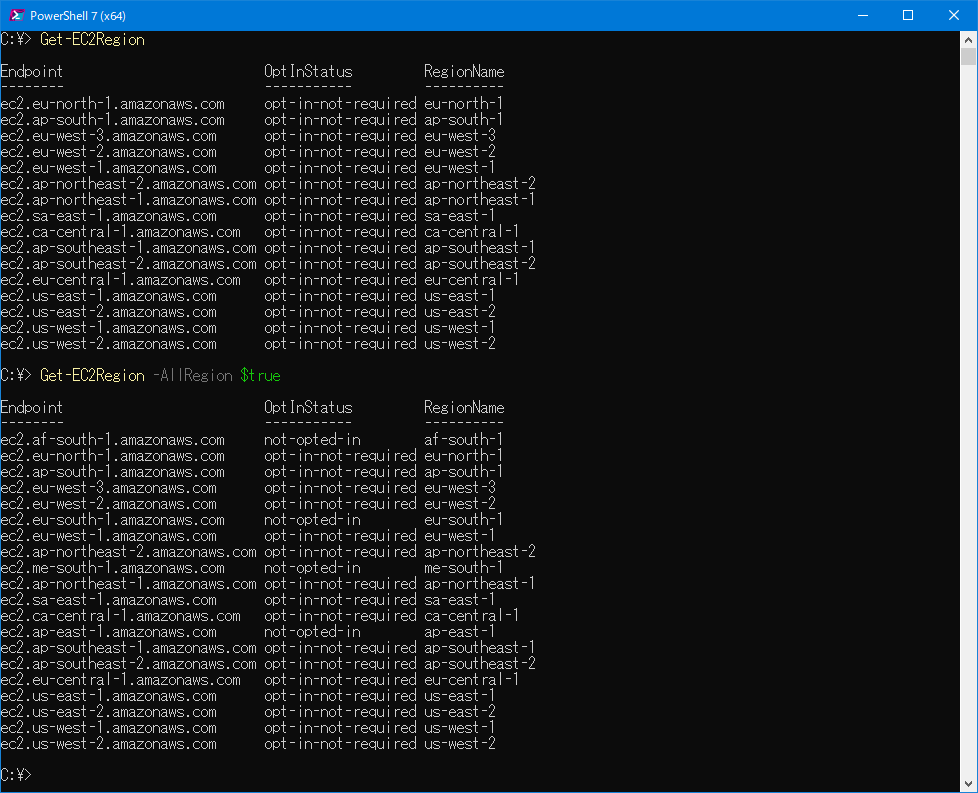Click the empty C:\ prompt at the bottom
The width and height of the screenshot is (978, 793).
(16, 774)
